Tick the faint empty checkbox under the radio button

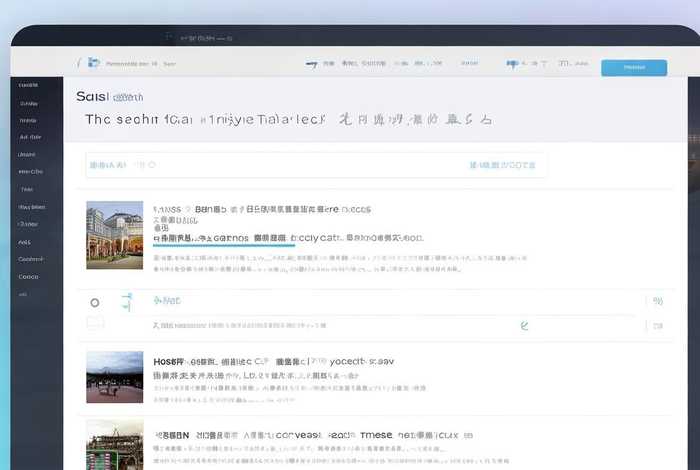click(95, 322)
